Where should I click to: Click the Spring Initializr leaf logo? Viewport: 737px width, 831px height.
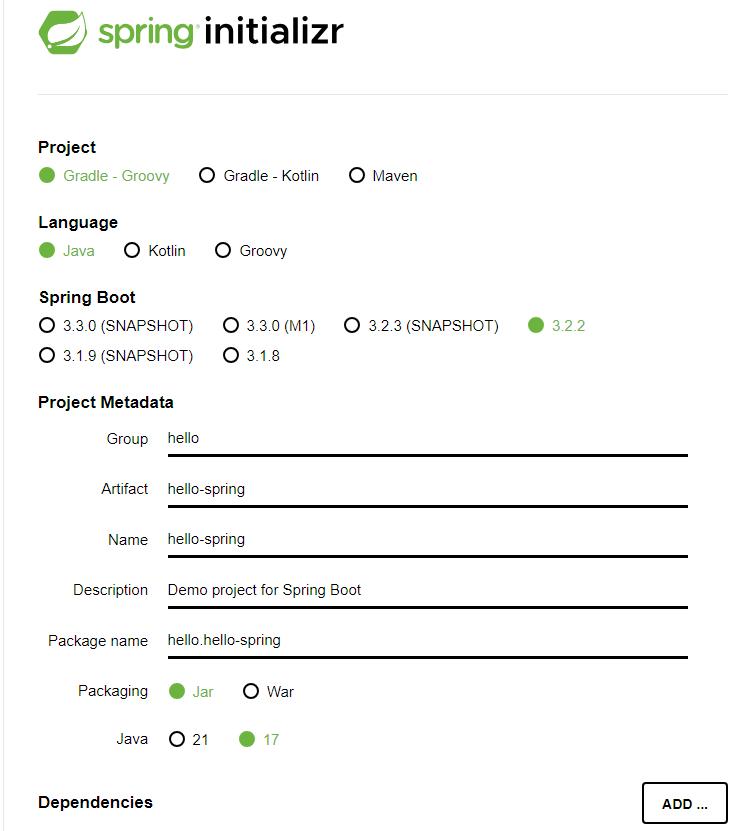click(64, 32)
